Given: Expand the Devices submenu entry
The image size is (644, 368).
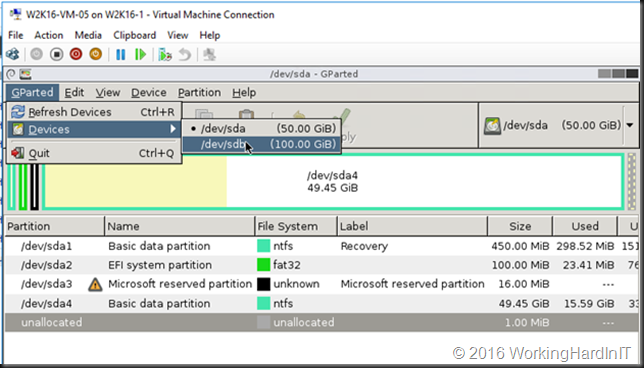Looking at the screenshot, I should (94, 129).
